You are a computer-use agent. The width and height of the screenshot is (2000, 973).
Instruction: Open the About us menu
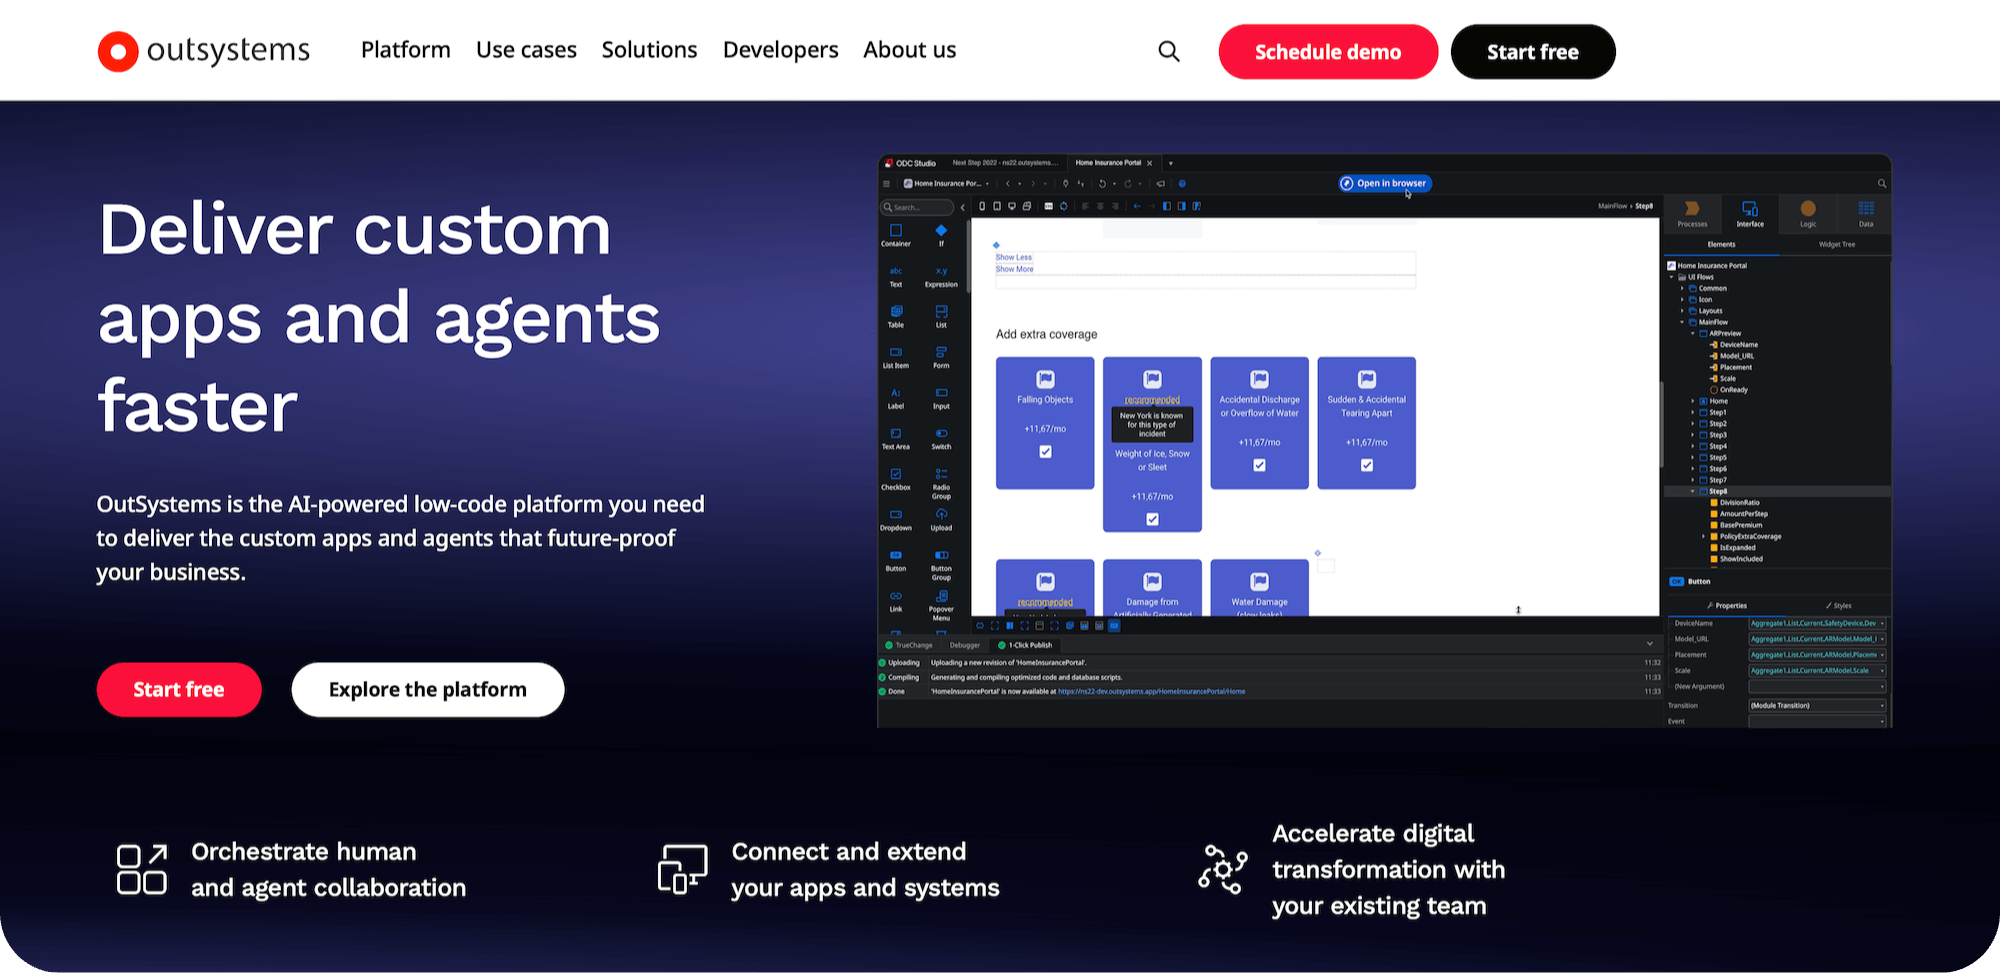tap(909, 50)
